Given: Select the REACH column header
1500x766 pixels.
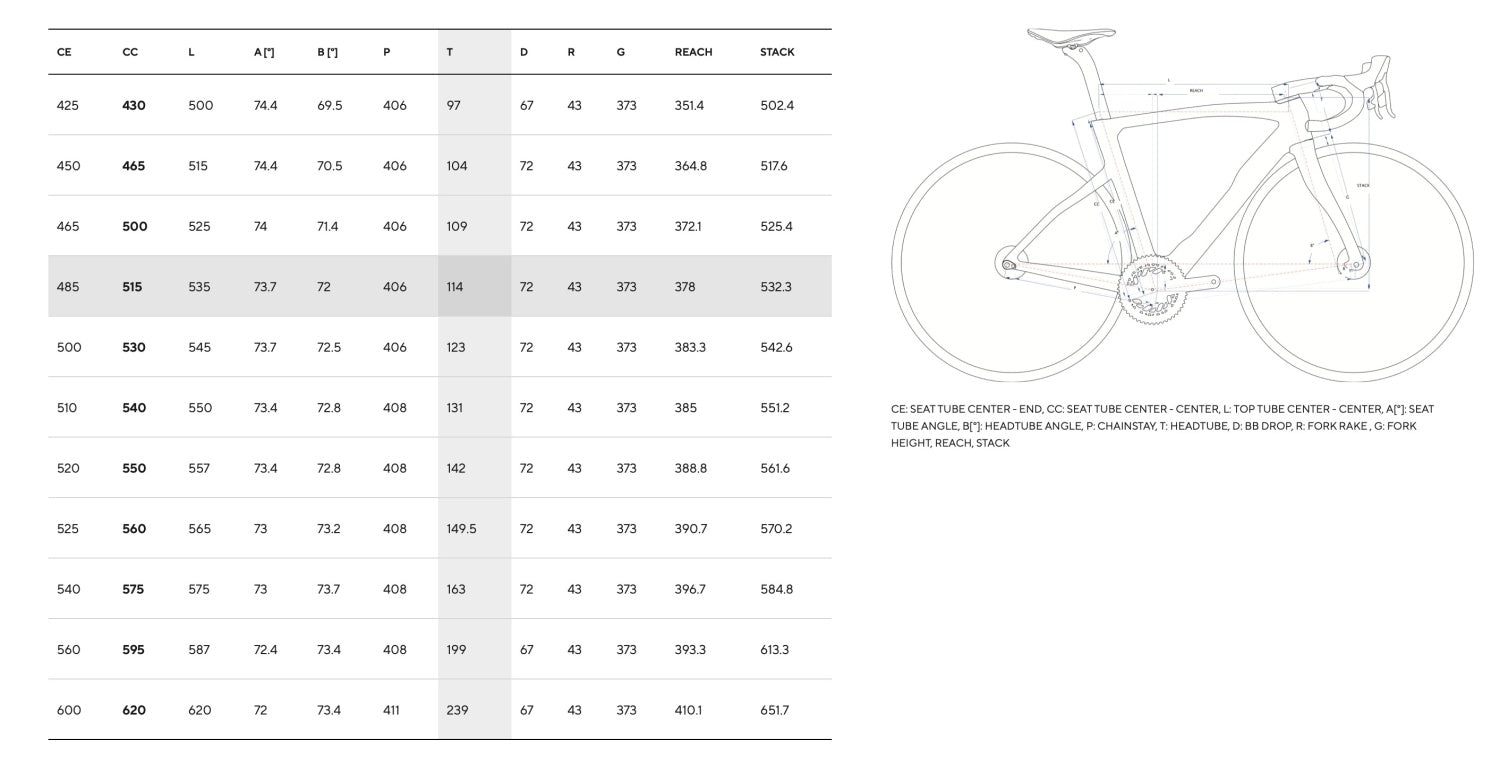Looking at the screenshot, I should [693, 52].
